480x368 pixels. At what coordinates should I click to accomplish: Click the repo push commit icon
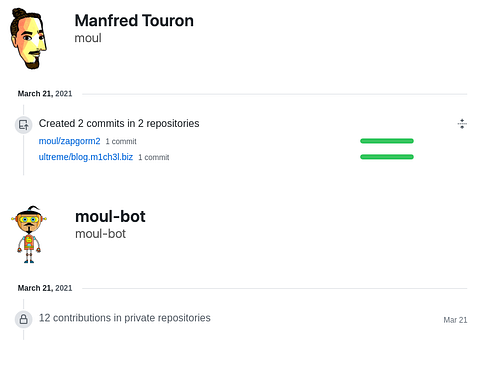24,125
